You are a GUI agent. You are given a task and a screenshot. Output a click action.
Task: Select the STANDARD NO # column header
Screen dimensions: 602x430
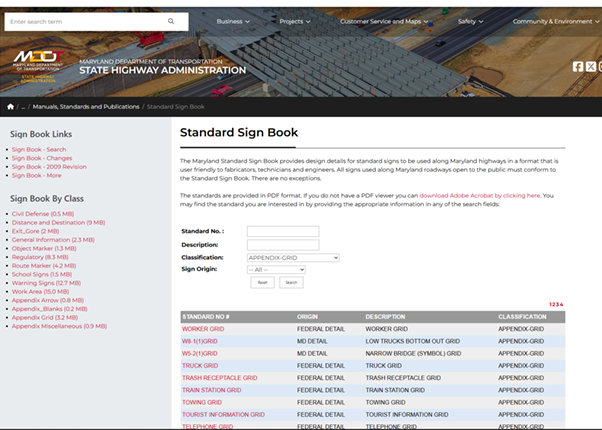pyautogui.click(x=206, y=317)
